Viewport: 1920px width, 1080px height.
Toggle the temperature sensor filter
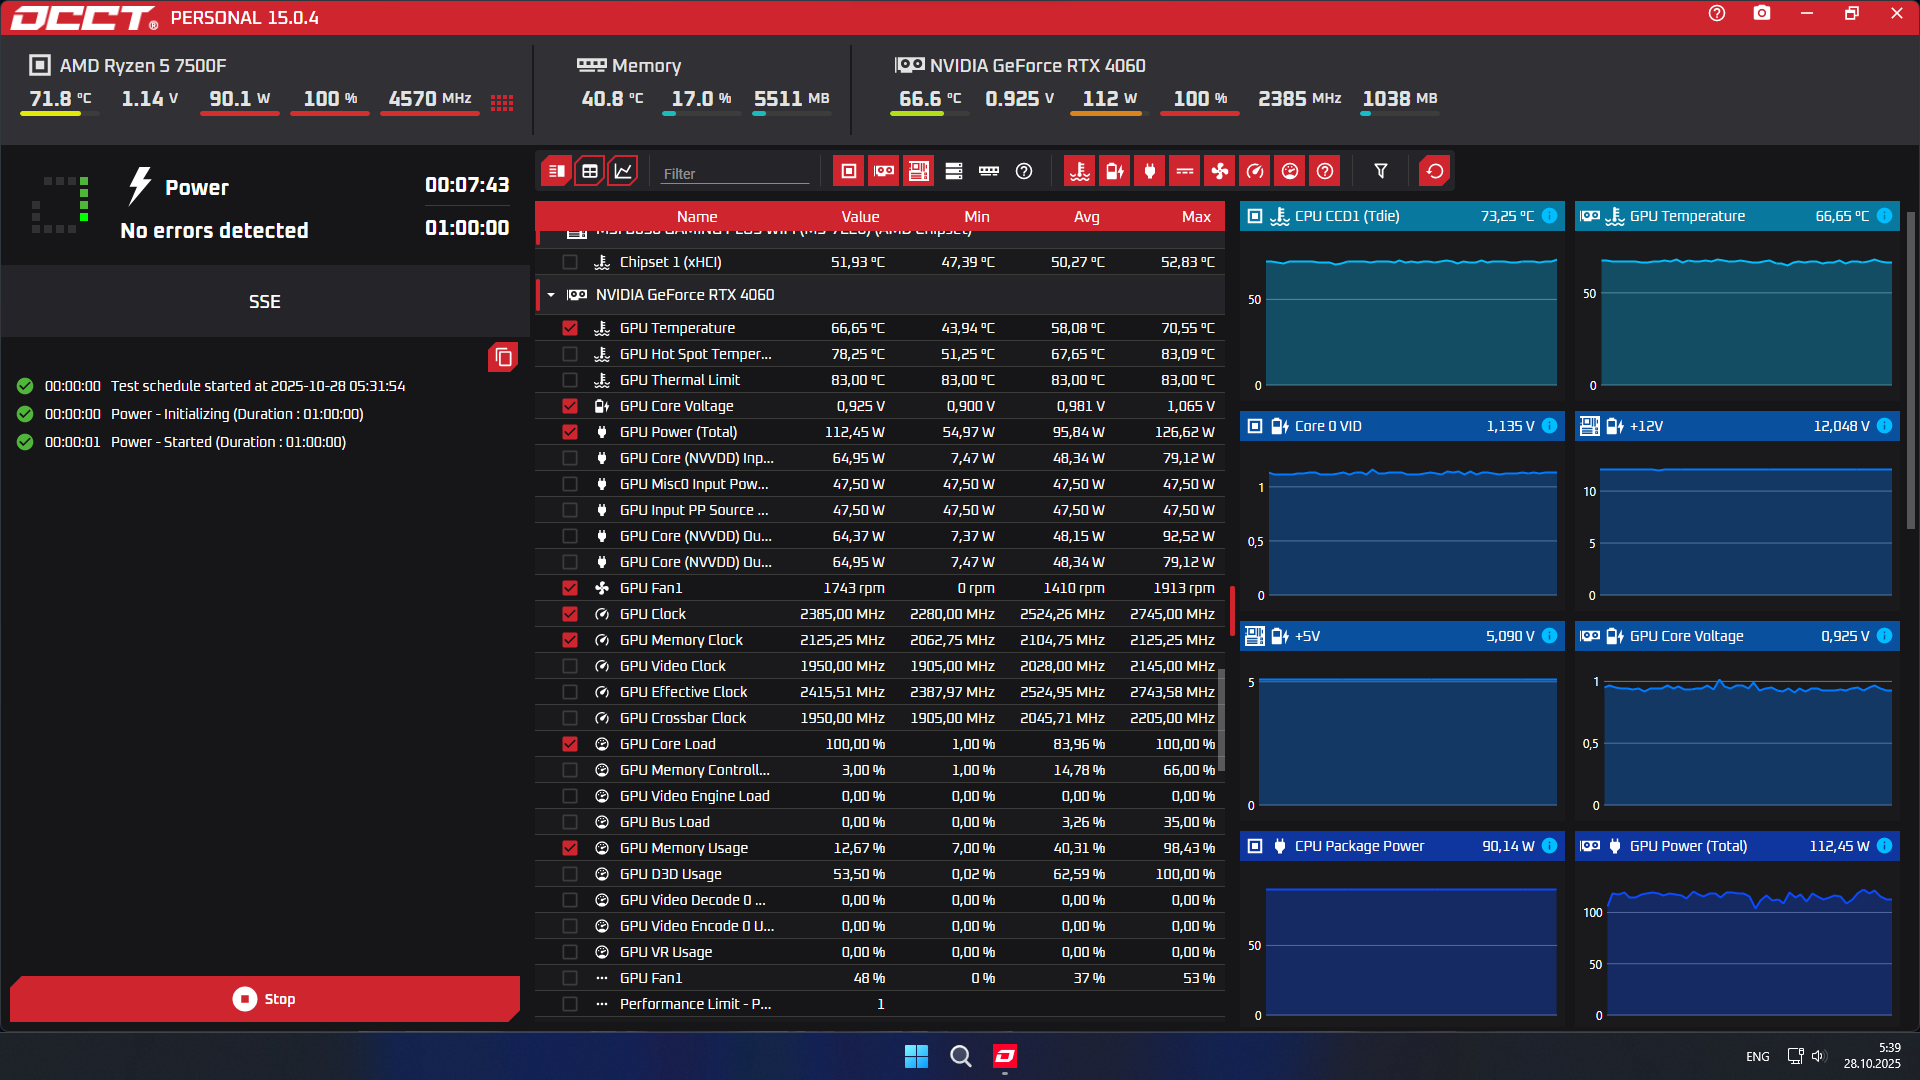coord(1079,171)
